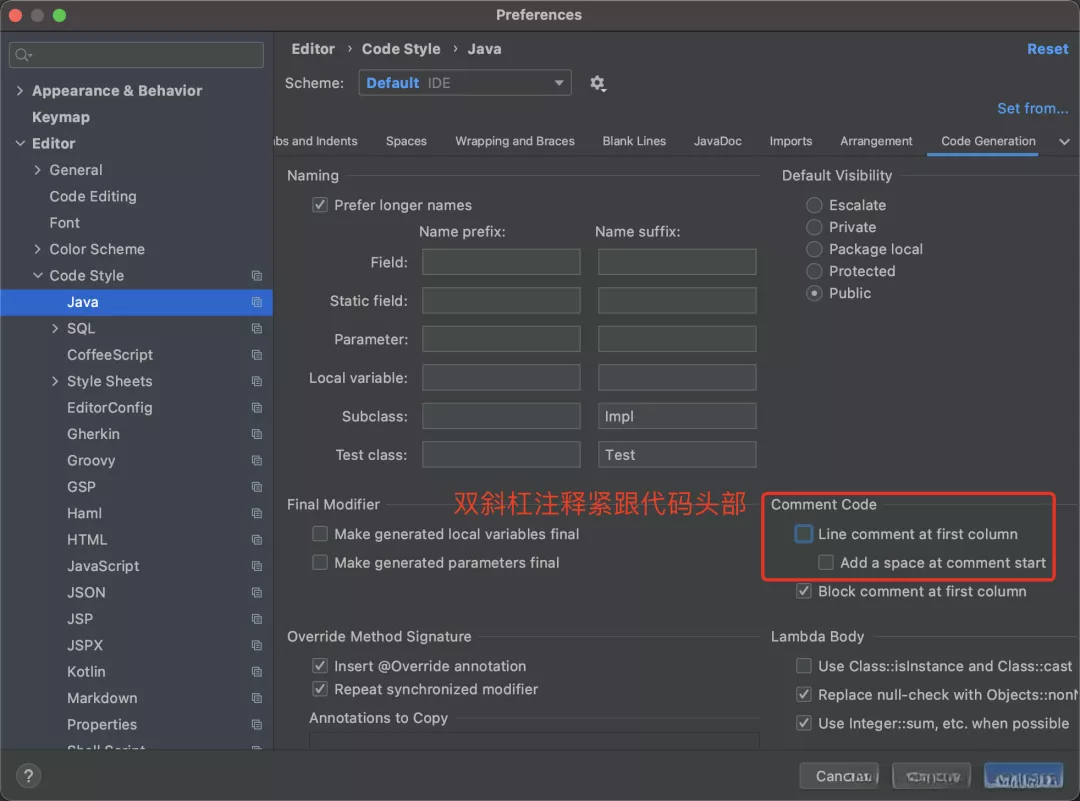This screenshot has width=1080, height=801.
Task: Click the copy icon beside Haml
Action: pos(257,513)
